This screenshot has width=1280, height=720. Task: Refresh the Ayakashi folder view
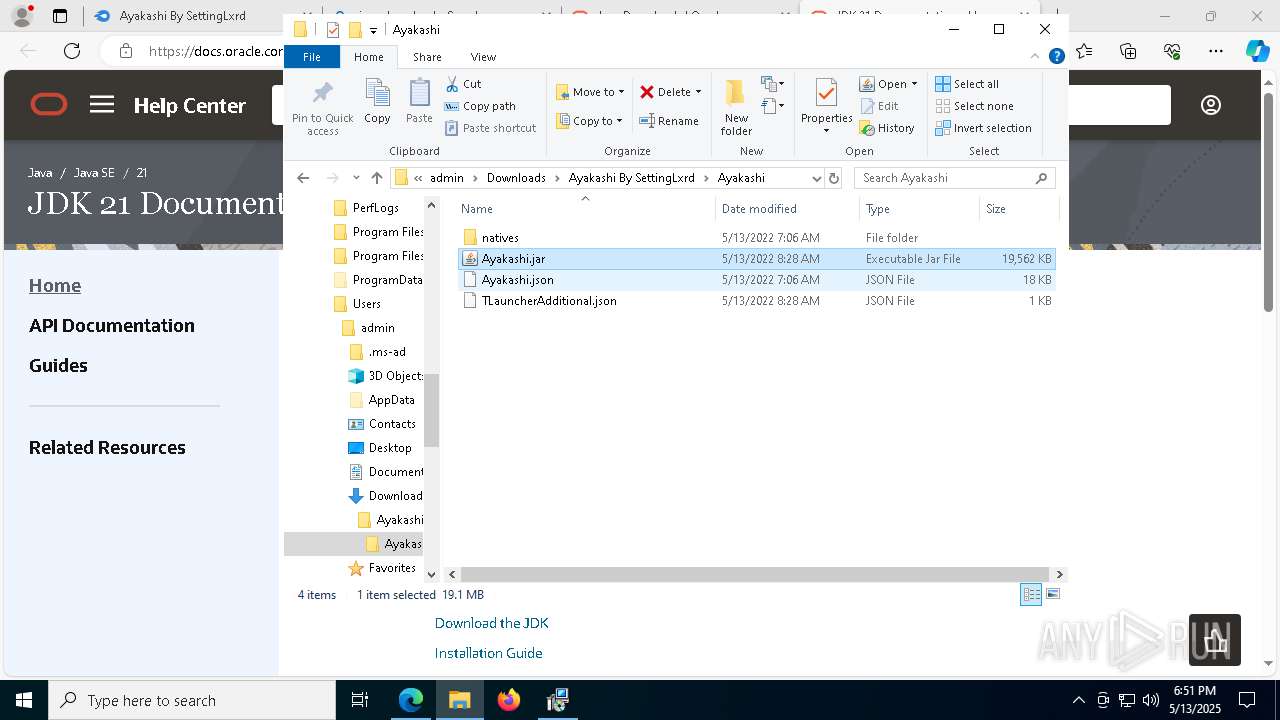tap(834, 178)
